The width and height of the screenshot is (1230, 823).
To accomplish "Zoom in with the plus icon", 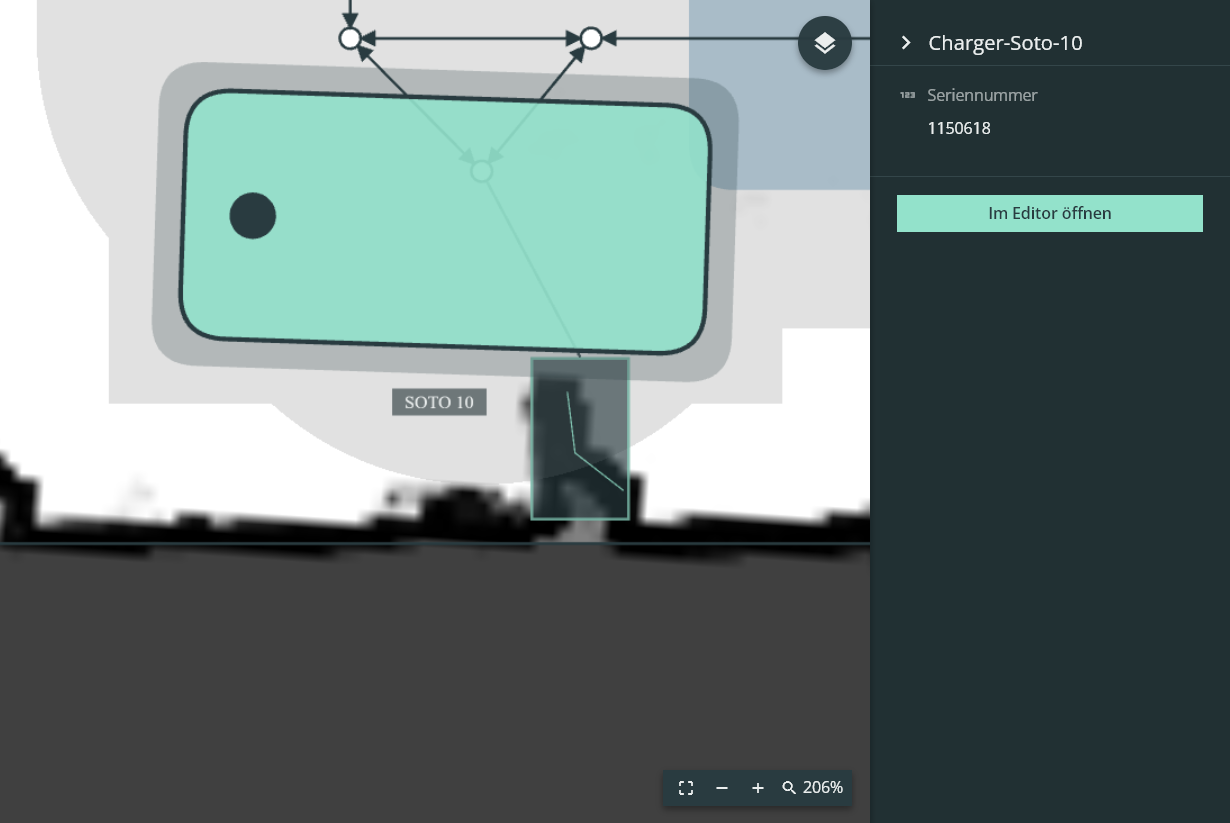I will pyautogui.click(x=758, y=788).
